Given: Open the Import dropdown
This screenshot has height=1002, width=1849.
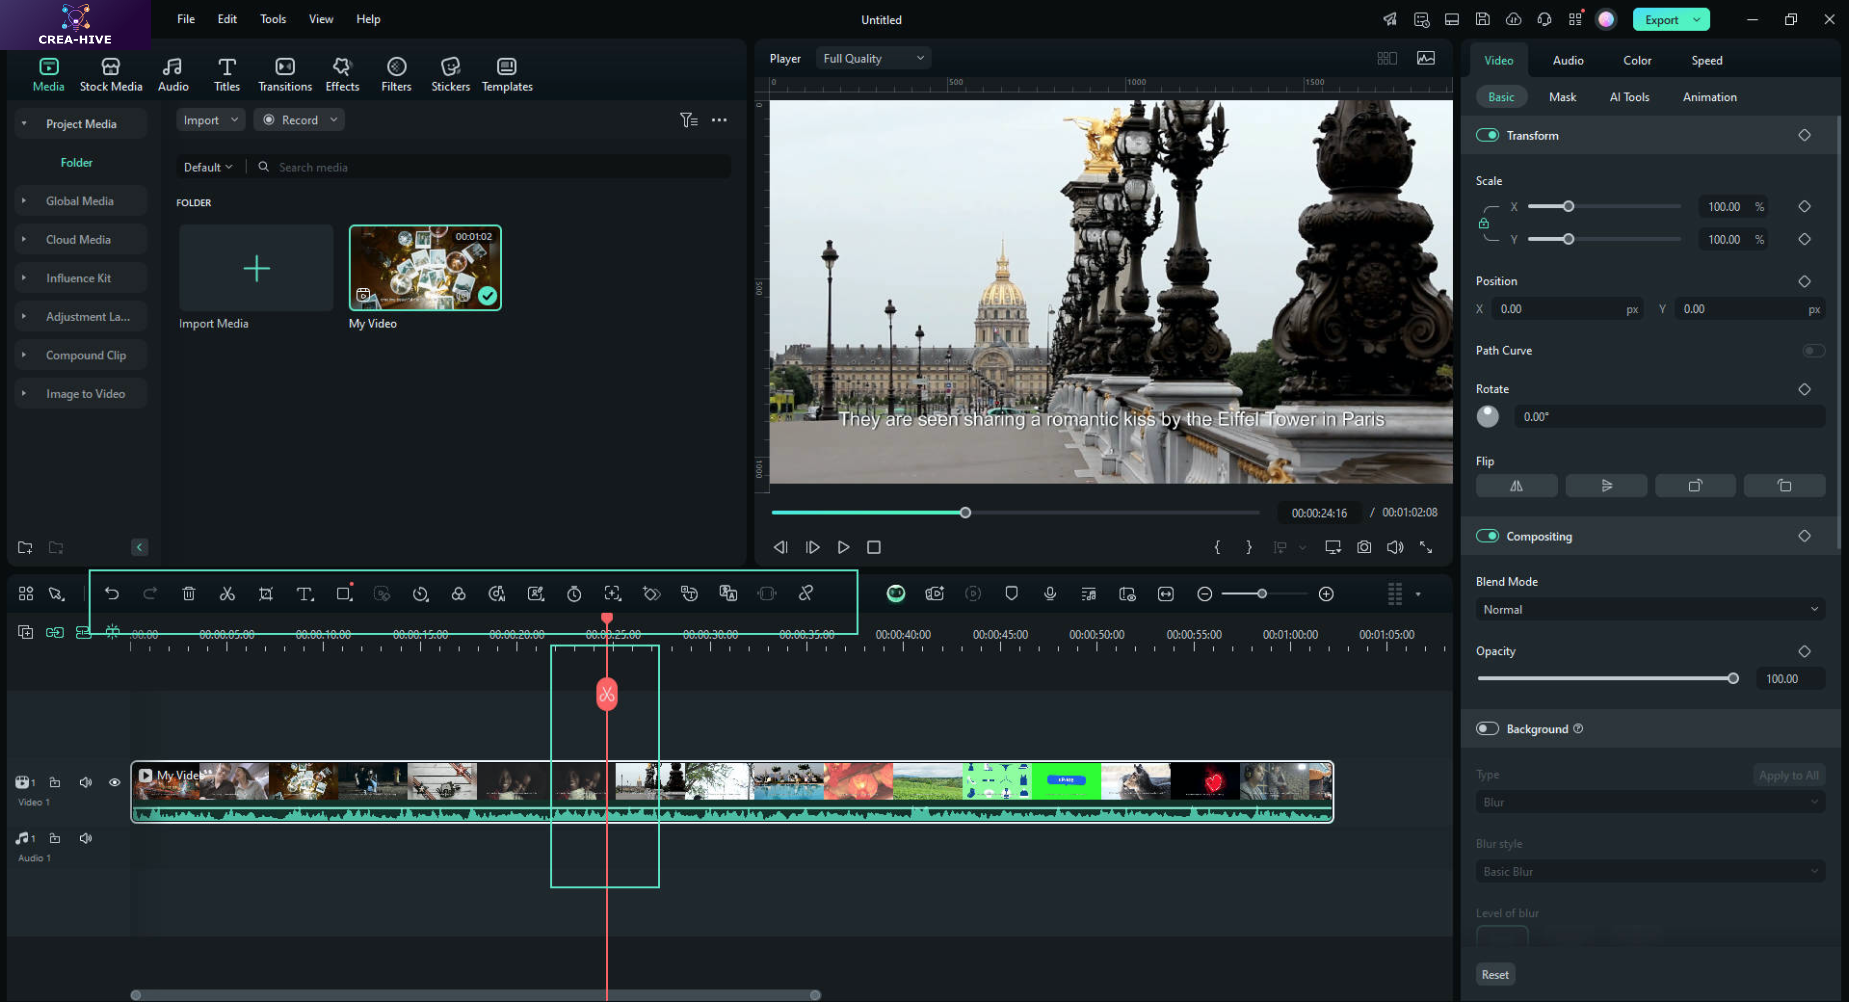Looking at the screenshot, I should [211, 120].
